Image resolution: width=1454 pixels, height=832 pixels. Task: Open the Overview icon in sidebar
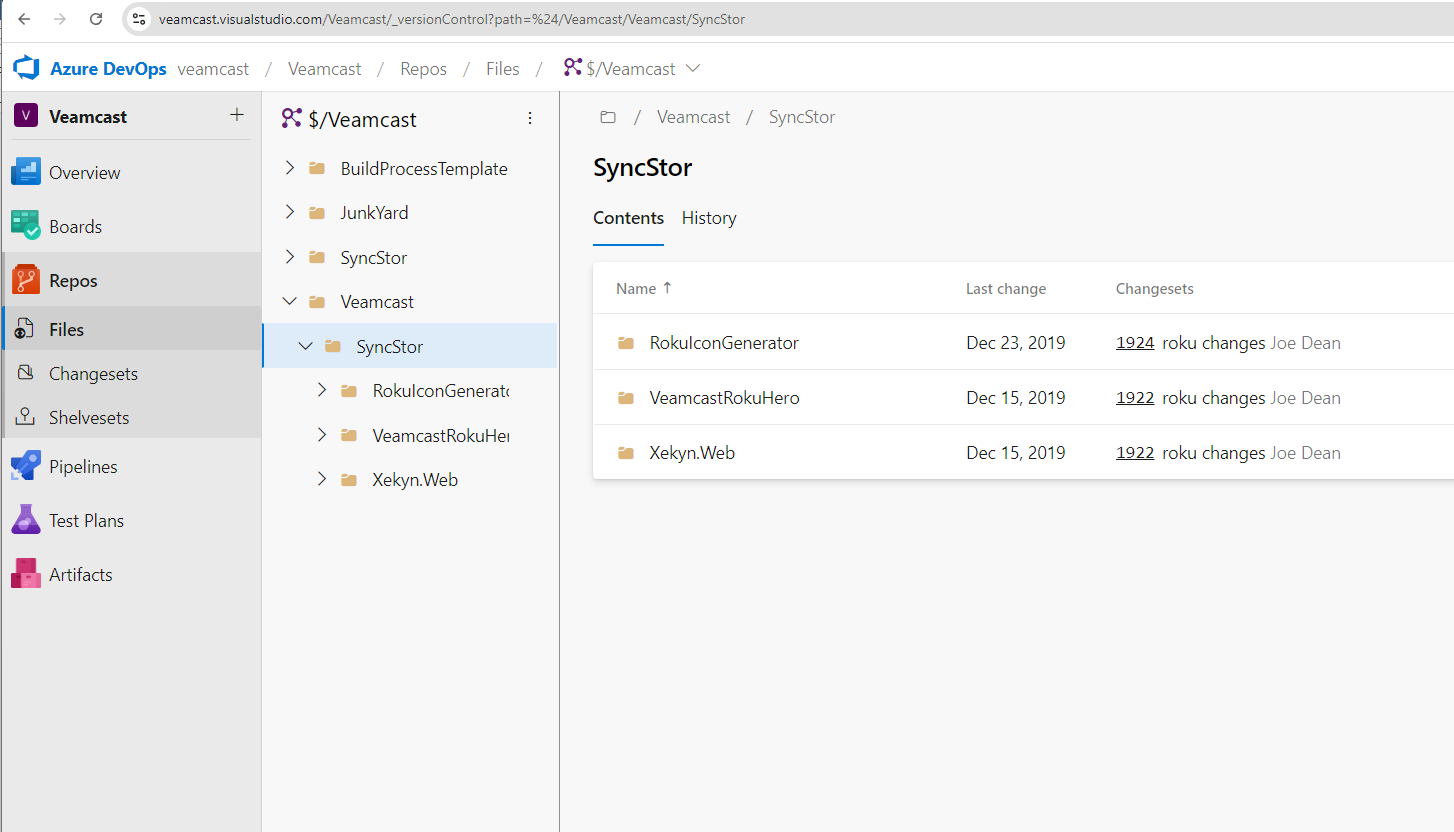coord(25,172)
